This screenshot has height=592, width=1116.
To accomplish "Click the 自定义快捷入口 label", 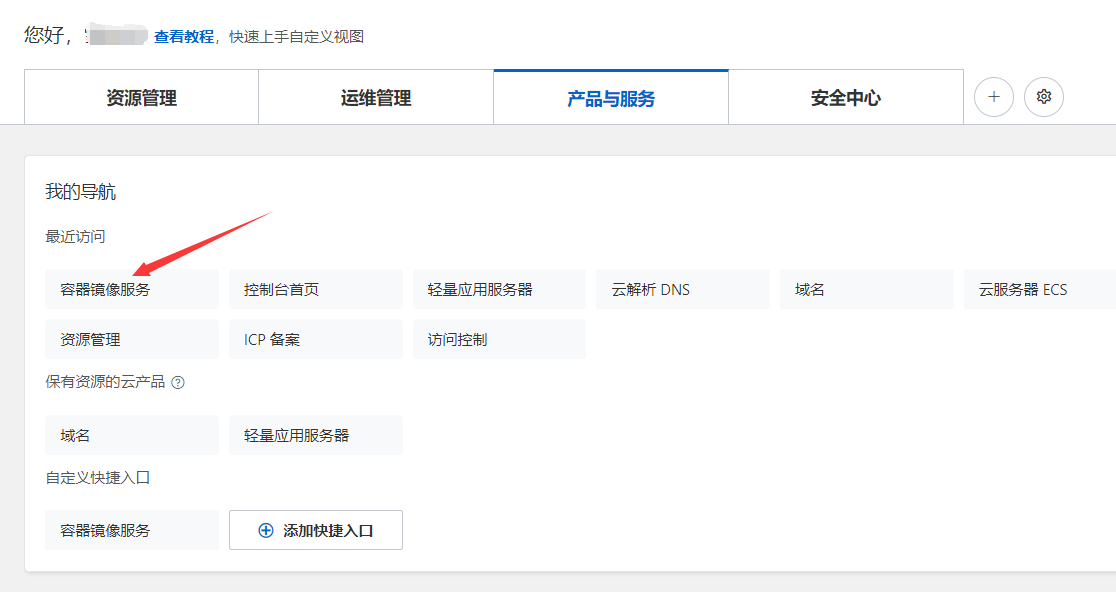I will coord(98,477).
